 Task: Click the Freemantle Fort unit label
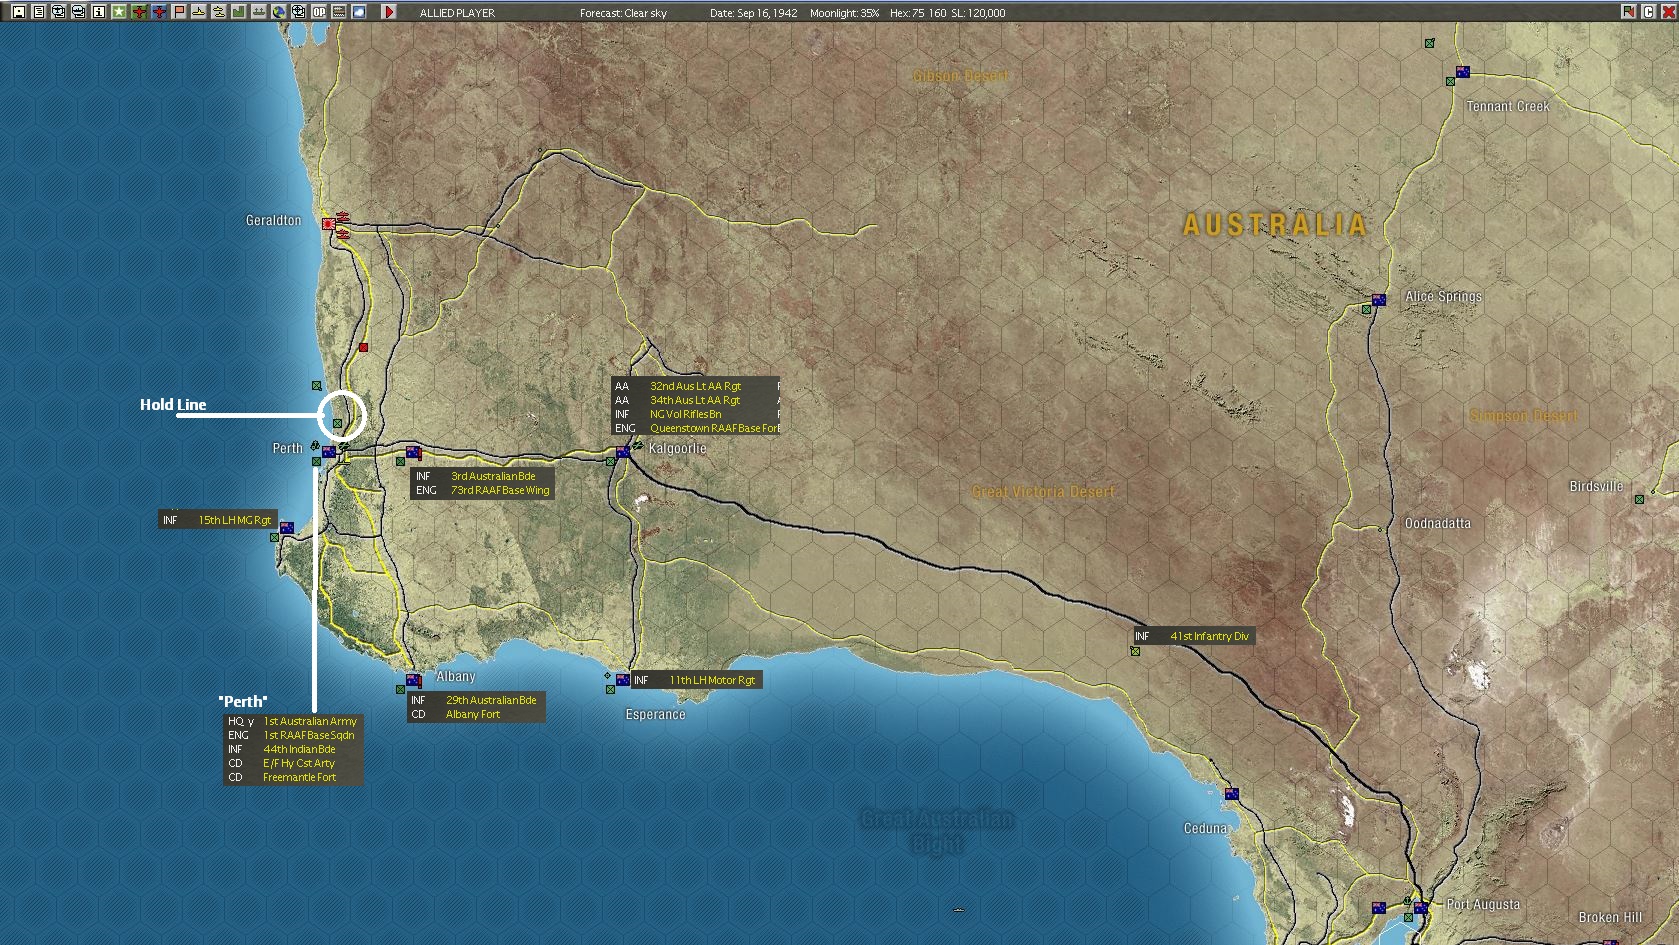299,778
